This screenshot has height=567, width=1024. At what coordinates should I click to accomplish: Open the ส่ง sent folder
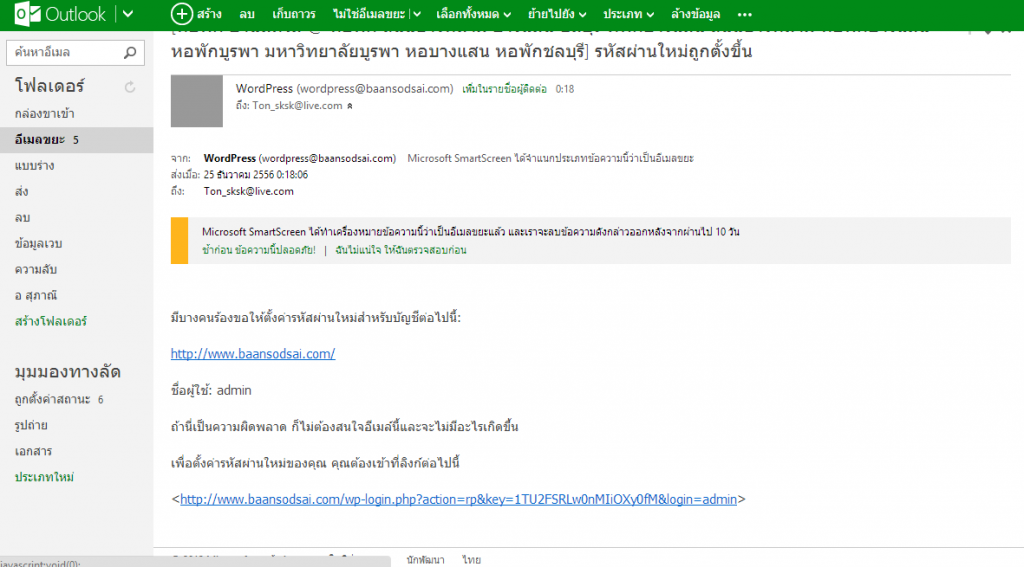[22, 191]
